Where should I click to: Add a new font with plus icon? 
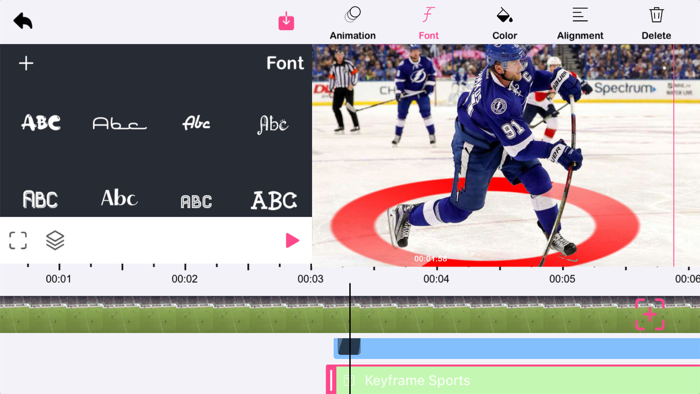coord(26,63)
